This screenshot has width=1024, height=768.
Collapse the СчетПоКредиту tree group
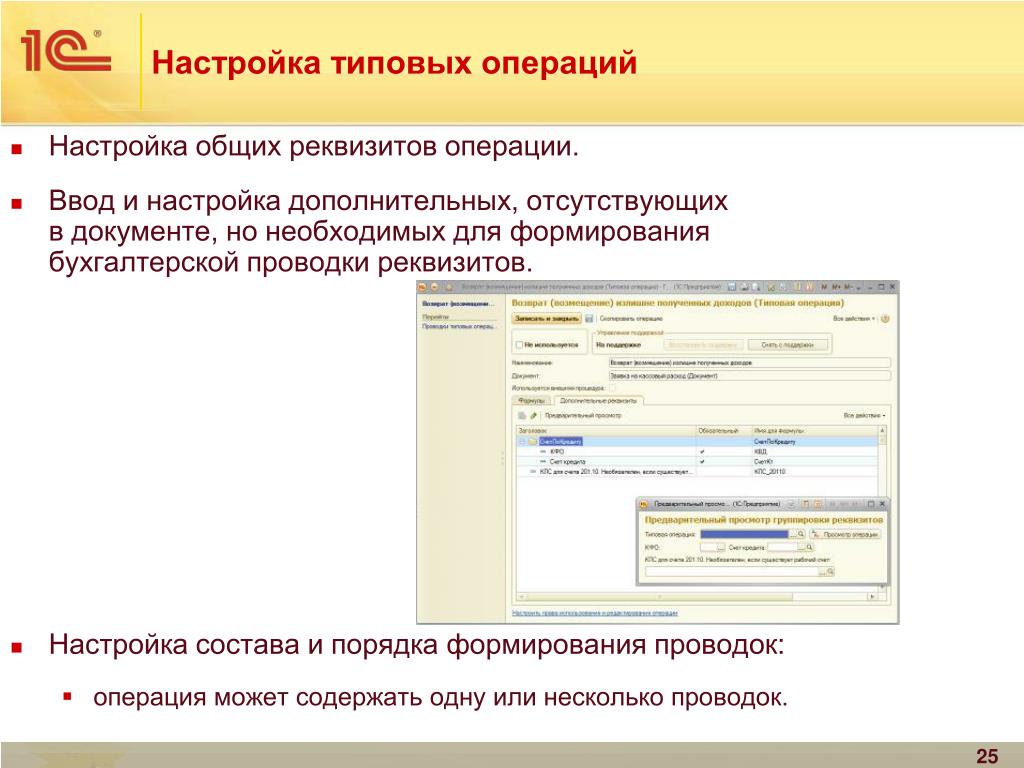(x=521, y=441)
